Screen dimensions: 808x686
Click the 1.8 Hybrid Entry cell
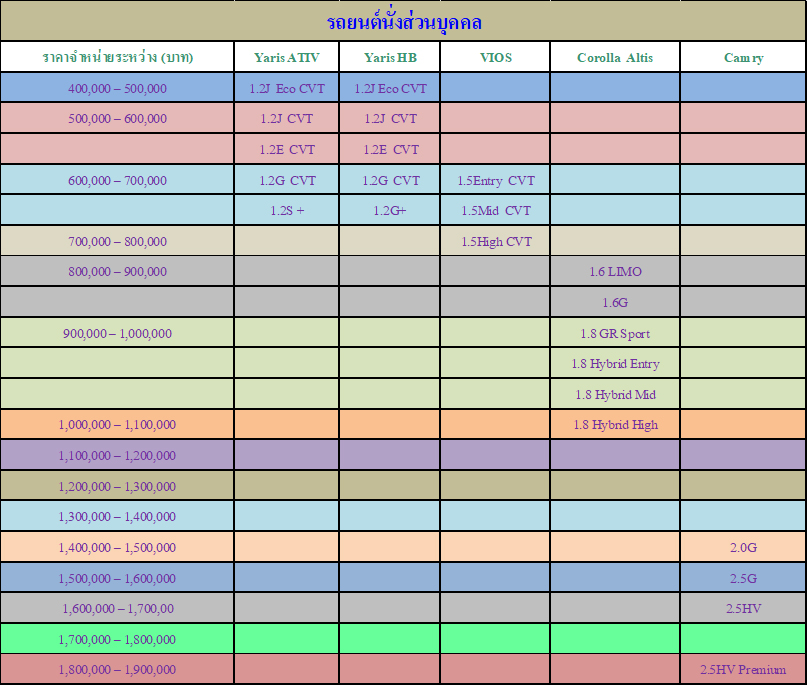(615, 363)
